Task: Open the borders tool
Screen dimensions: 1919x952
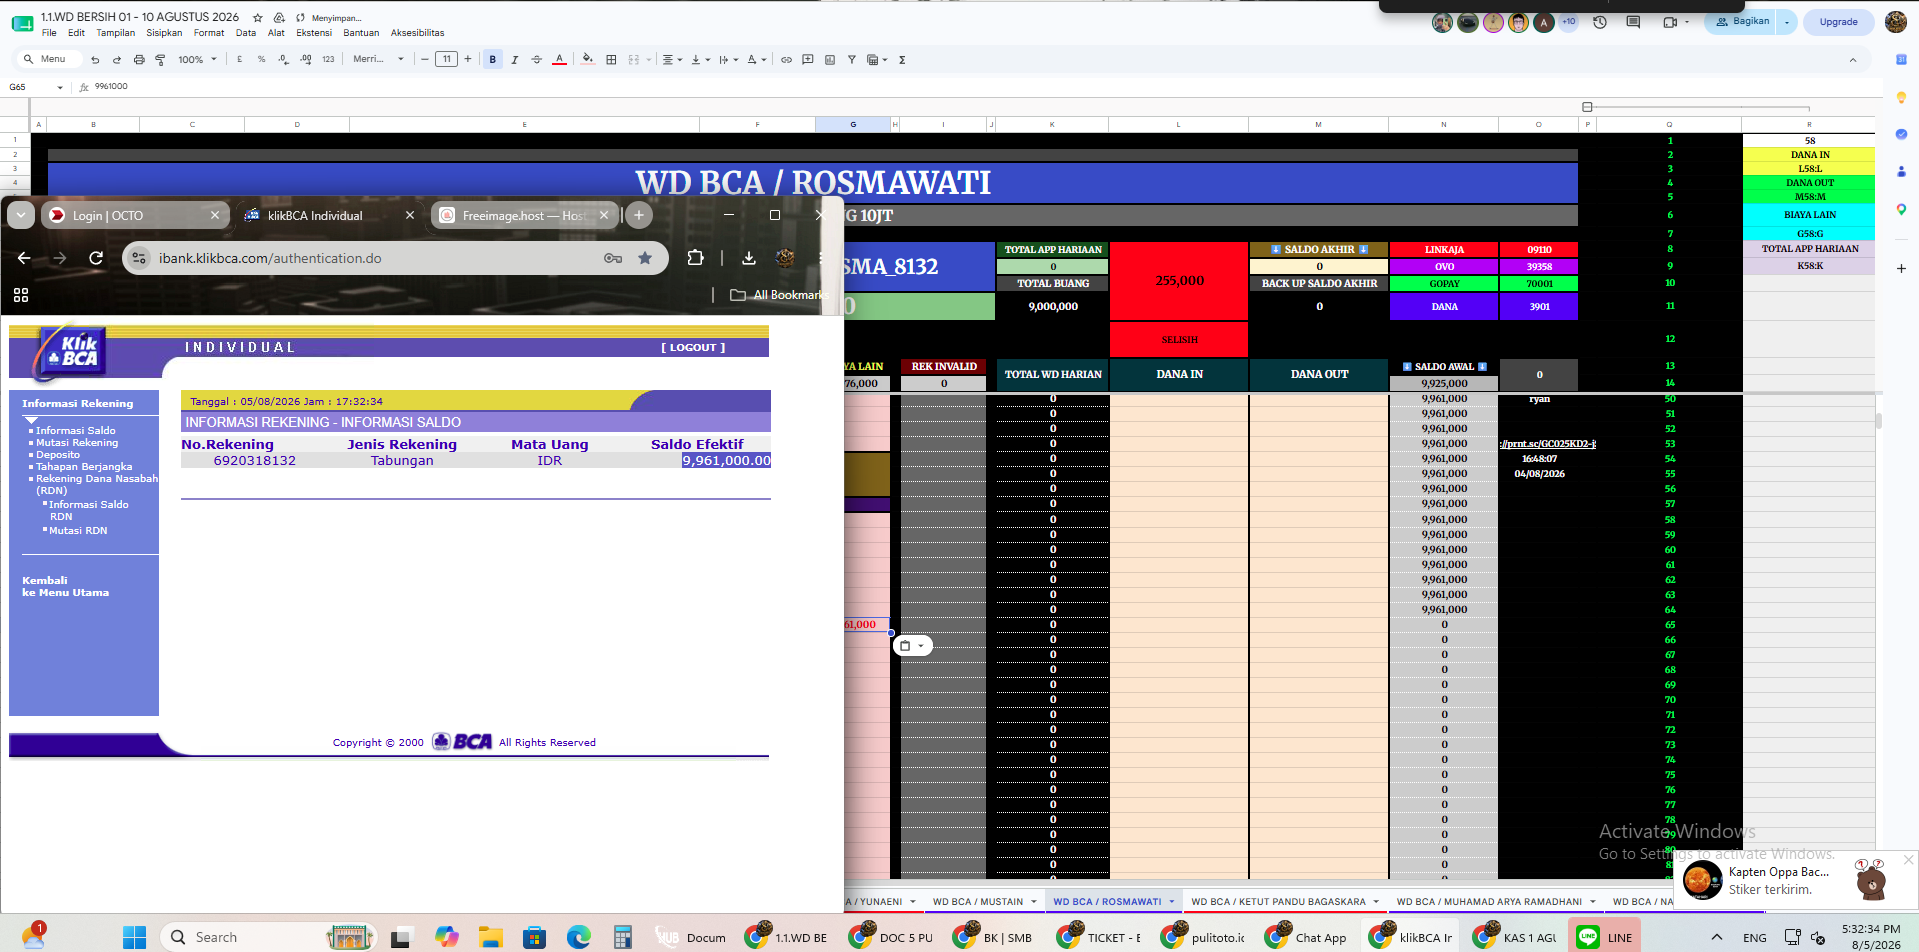Action: point(611,60)
